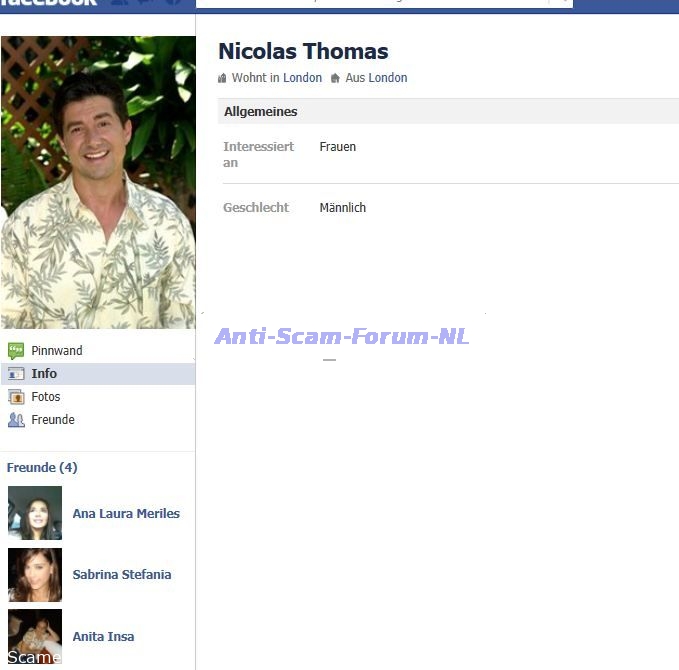Click 'London' link after 'Wohnt in'
Viewport: 679px width, 670px height.
tap(302, 78)
